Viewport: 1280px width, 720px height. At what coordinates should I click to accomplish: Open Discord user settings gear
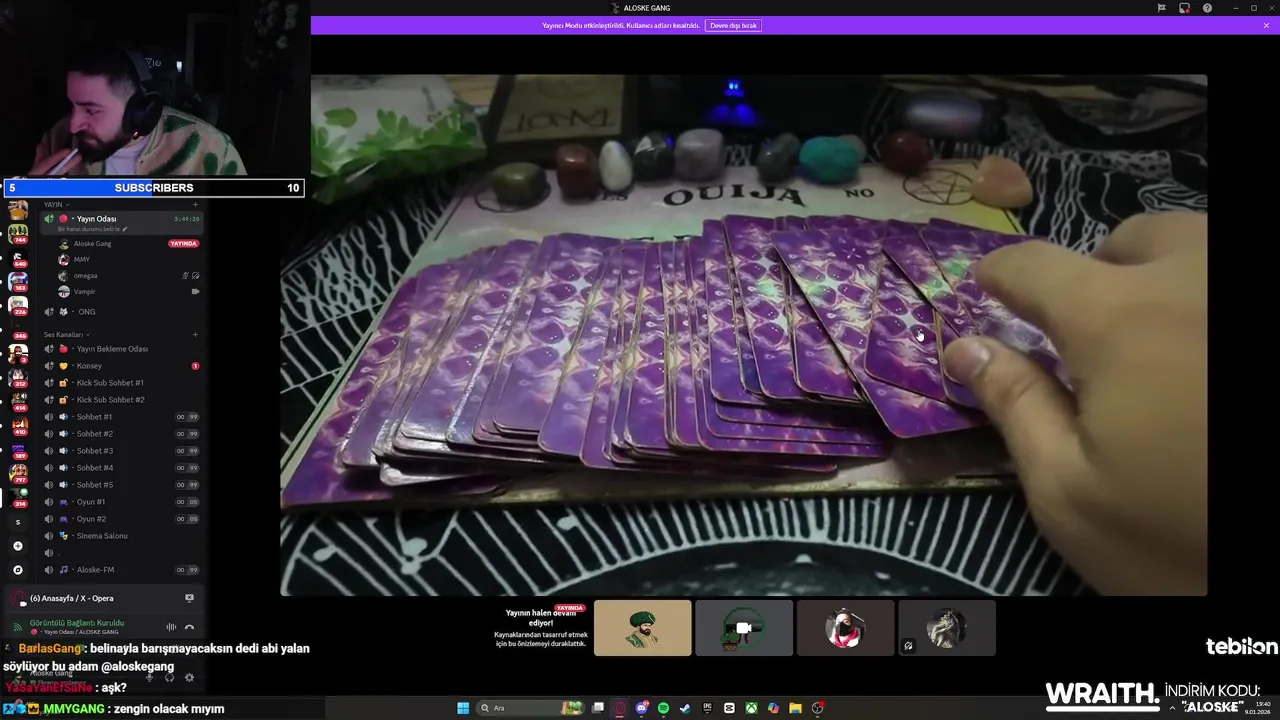click(x=189, y=677)
